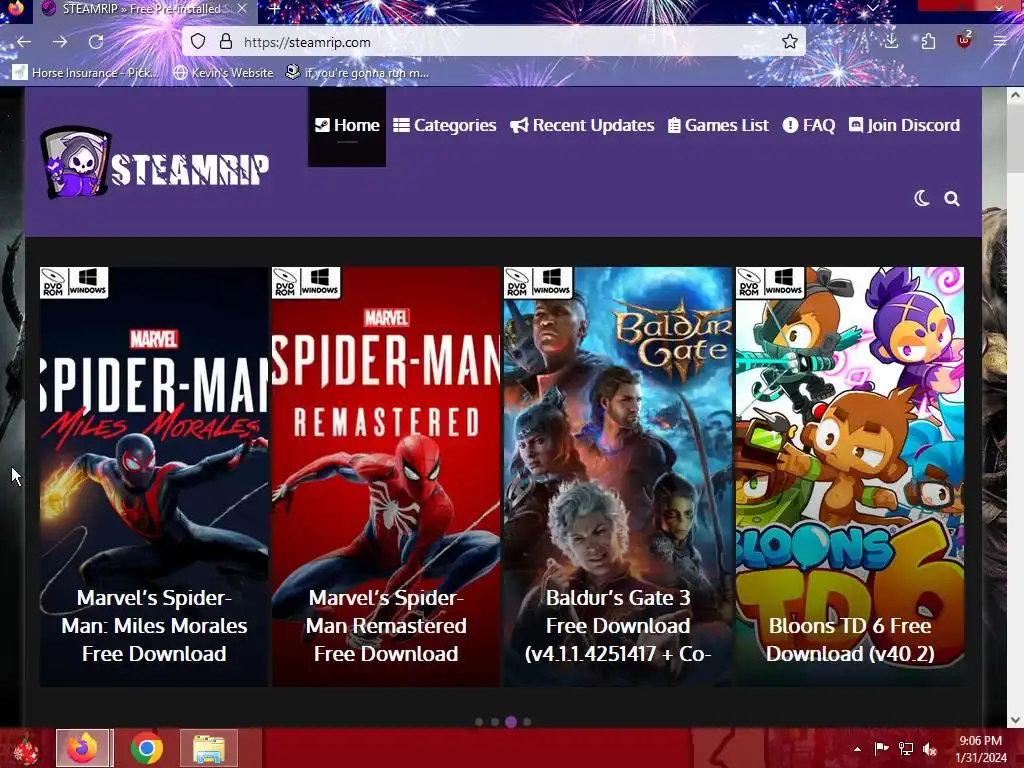Click the network tray icon
The image size is (1024, 768).
click(906, 749)
